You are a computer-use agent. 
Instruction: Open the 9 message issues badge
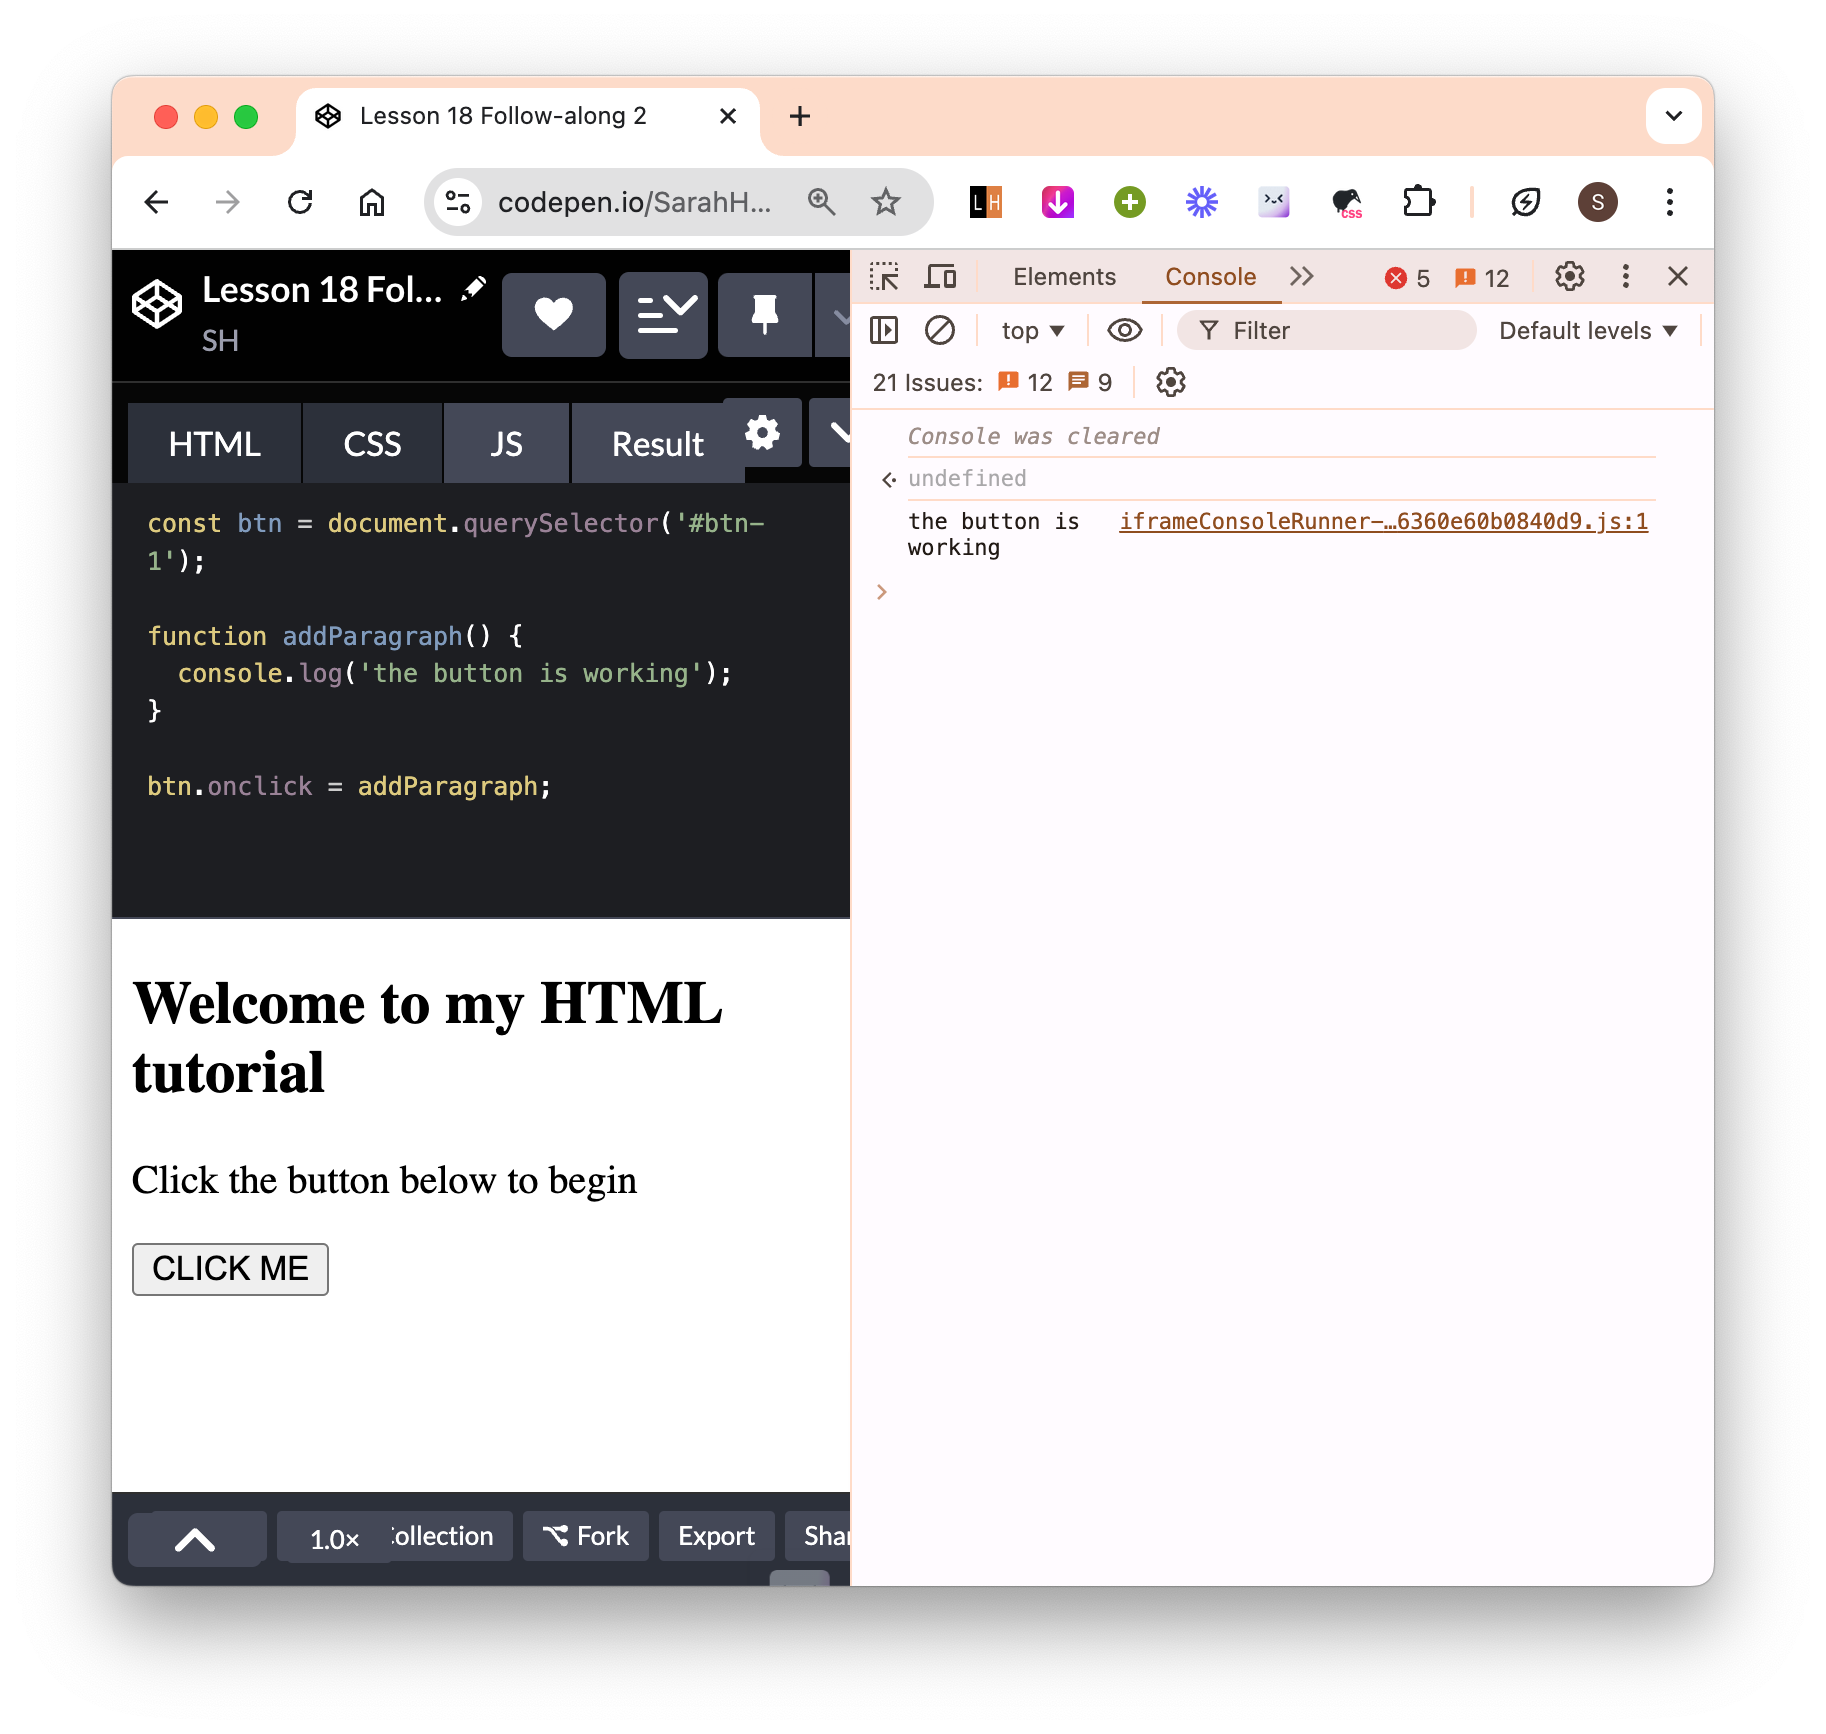[x=1090, y=382]
